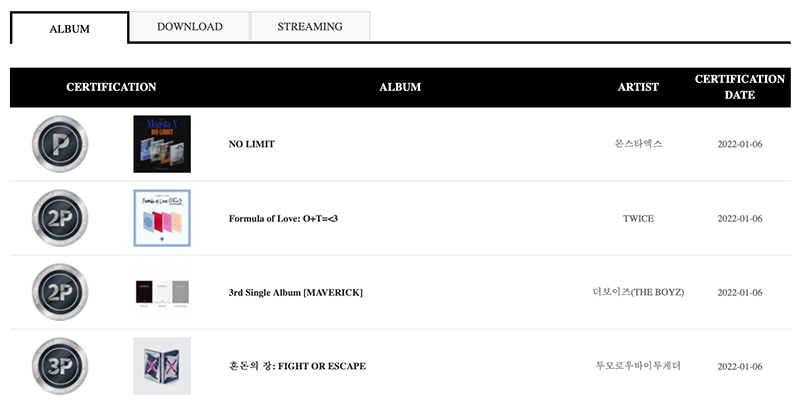Click the 3P certification badge for FIGHT OR ESCAPE
The height and width of the screenshot is (402, 800).
click(60, 366)
